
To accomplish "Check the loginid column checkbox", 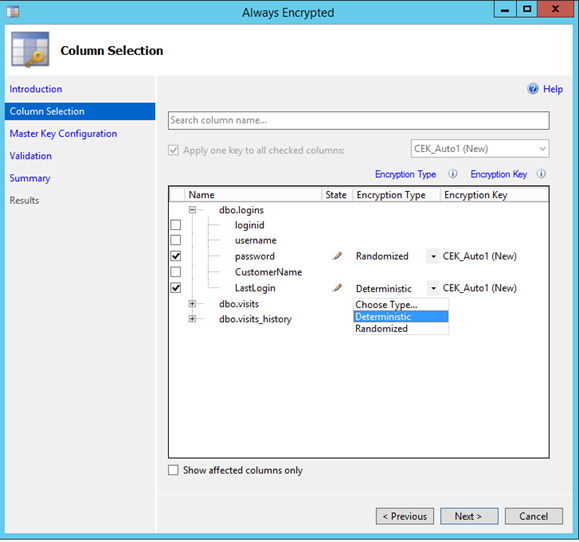I will pyautogui.click(x=176, y=224).
